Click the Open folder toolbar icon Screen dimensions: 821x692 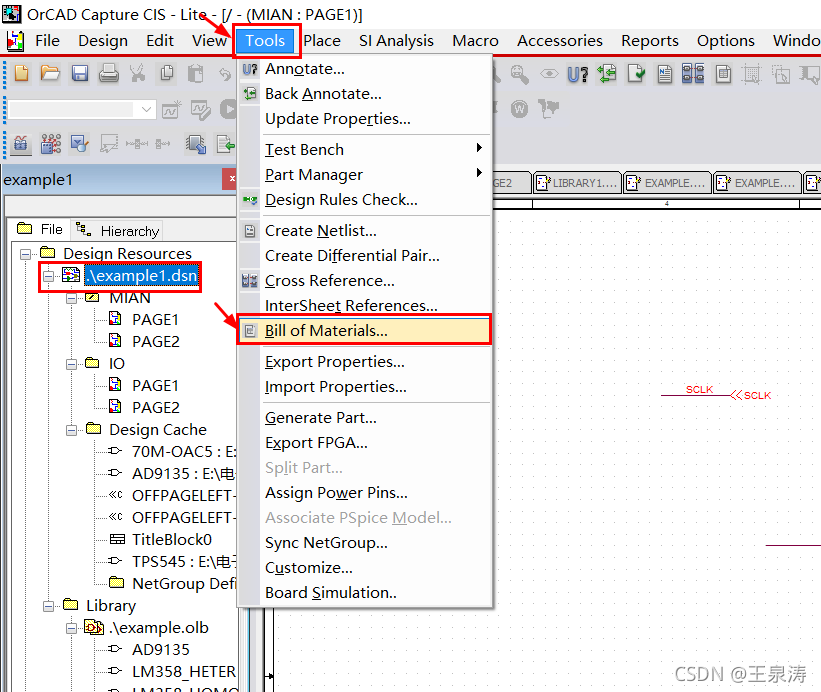coord(50,74)
